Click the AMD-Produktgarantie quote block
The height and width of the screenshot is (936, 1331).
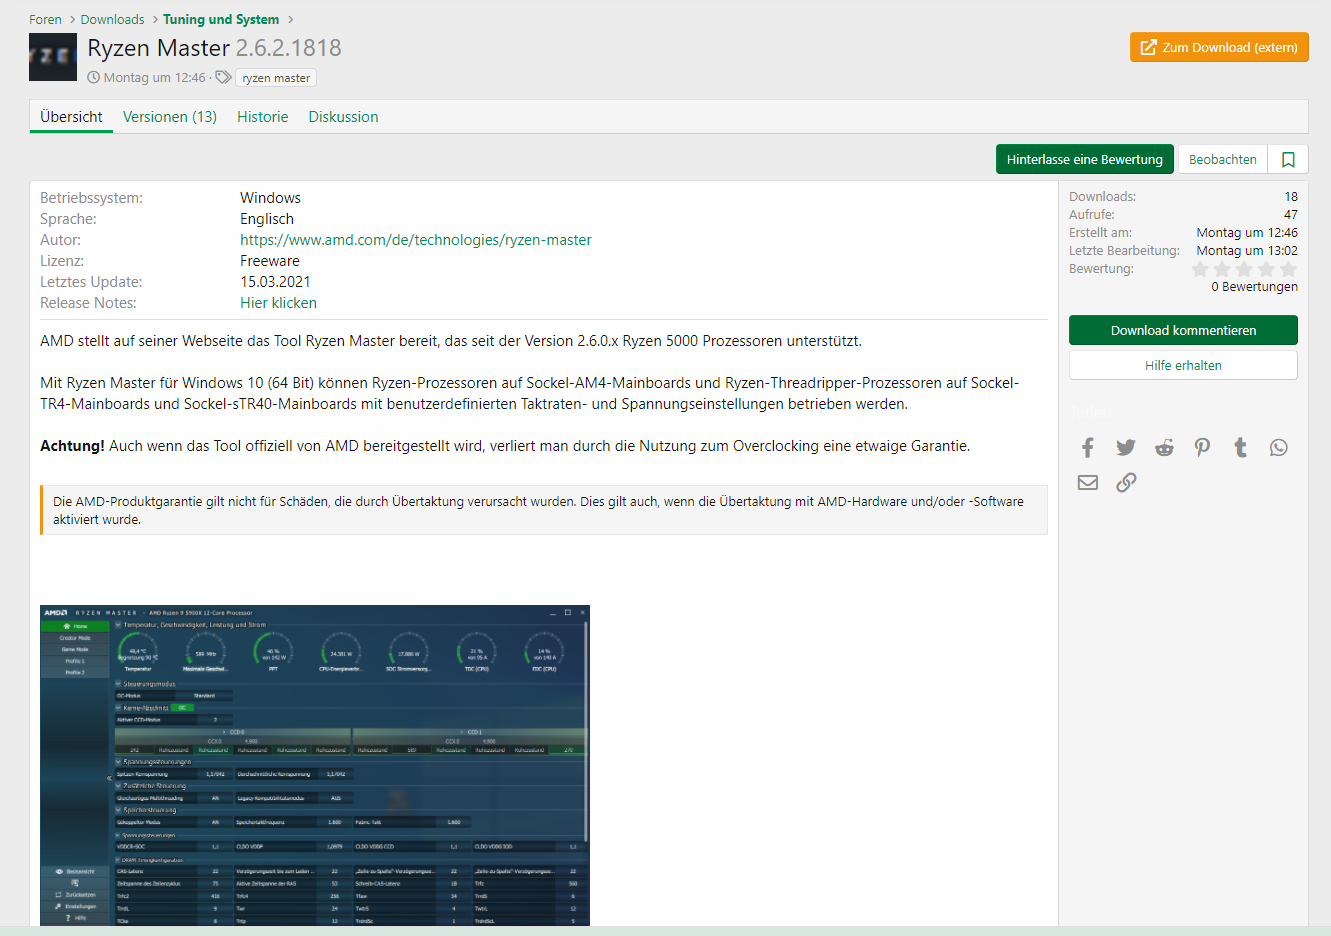pos(544,510)
